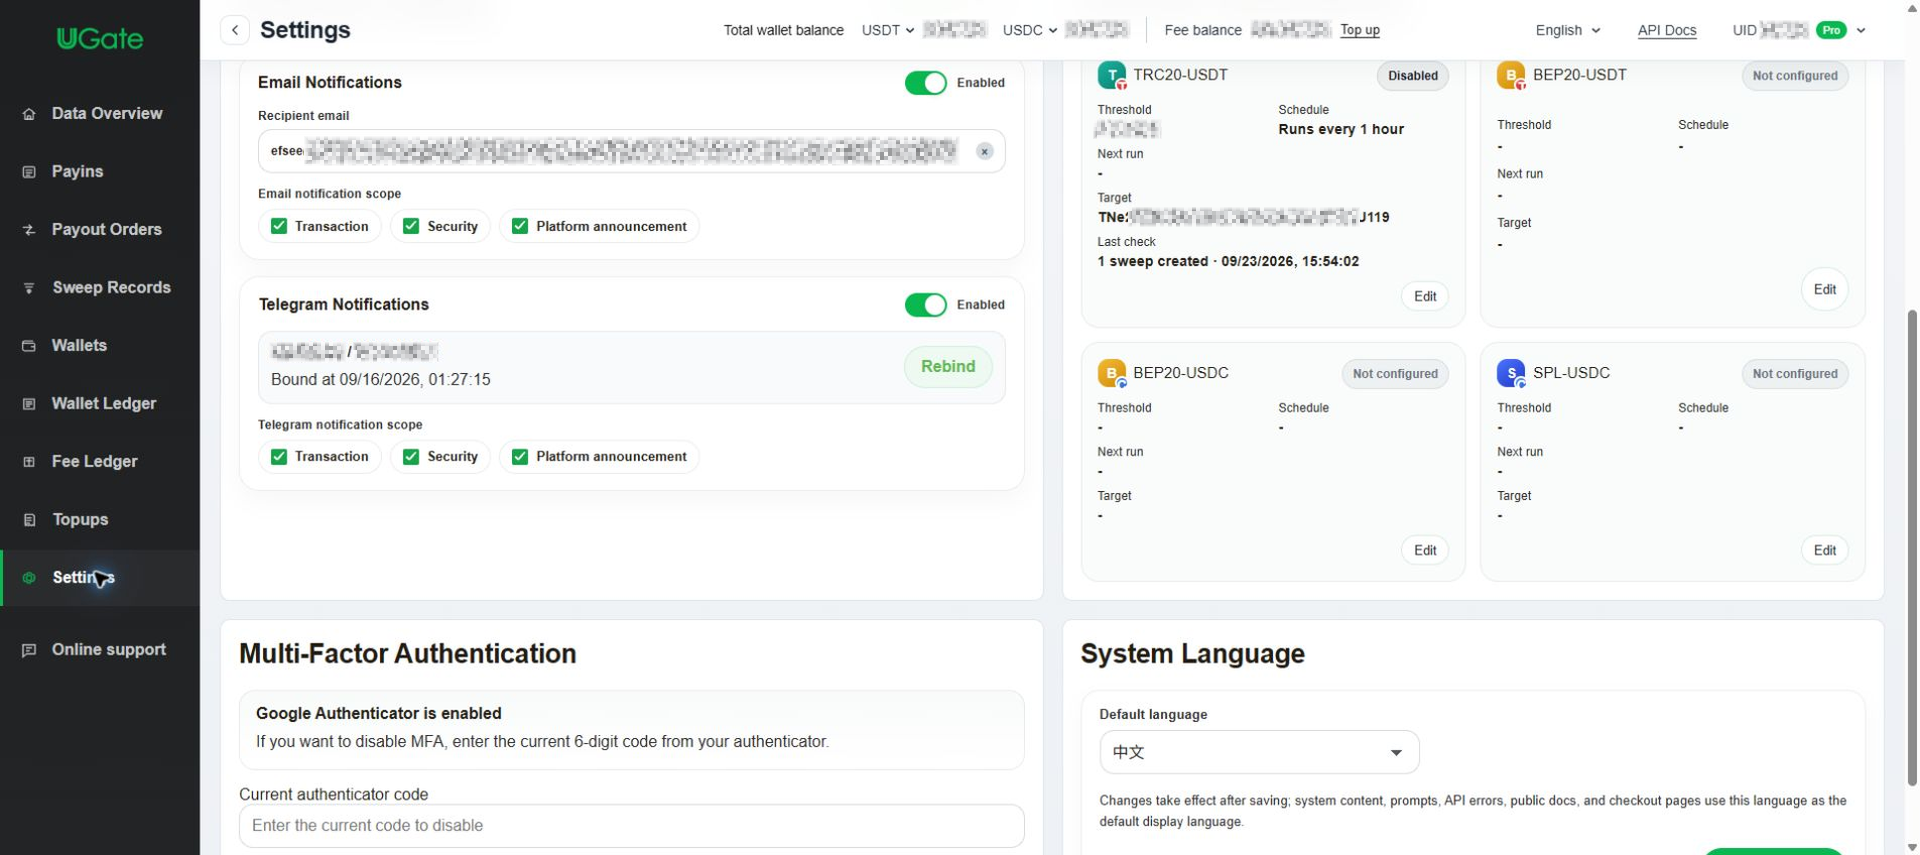Screen dimensions: 1920x855
Task: Click the BEP20-USDC token icon
Action: 1112,373
